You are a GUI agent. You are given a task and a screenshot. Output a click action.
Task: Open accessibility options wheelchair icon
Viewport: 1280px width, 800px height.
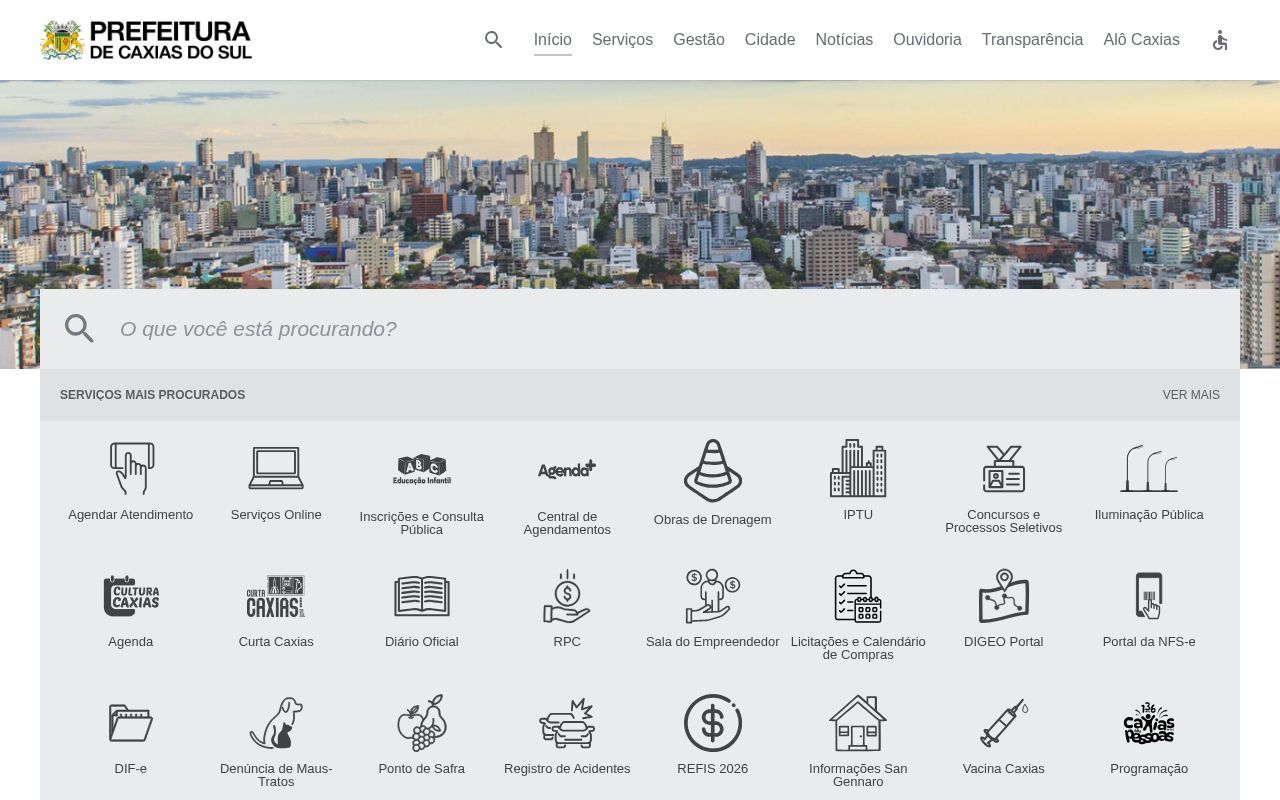click(1220, 40)
